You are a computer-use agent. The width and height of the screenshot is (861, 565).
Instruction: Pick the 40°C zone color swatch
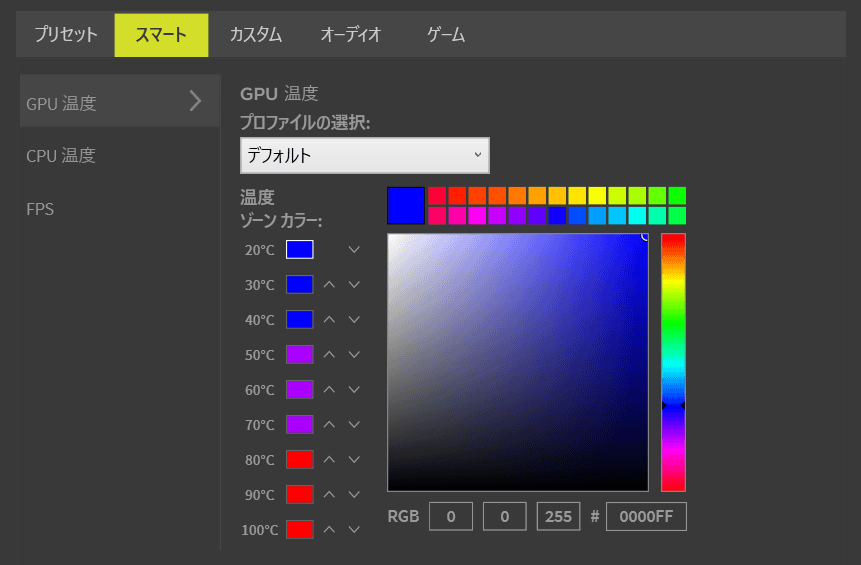coord(300,320)
